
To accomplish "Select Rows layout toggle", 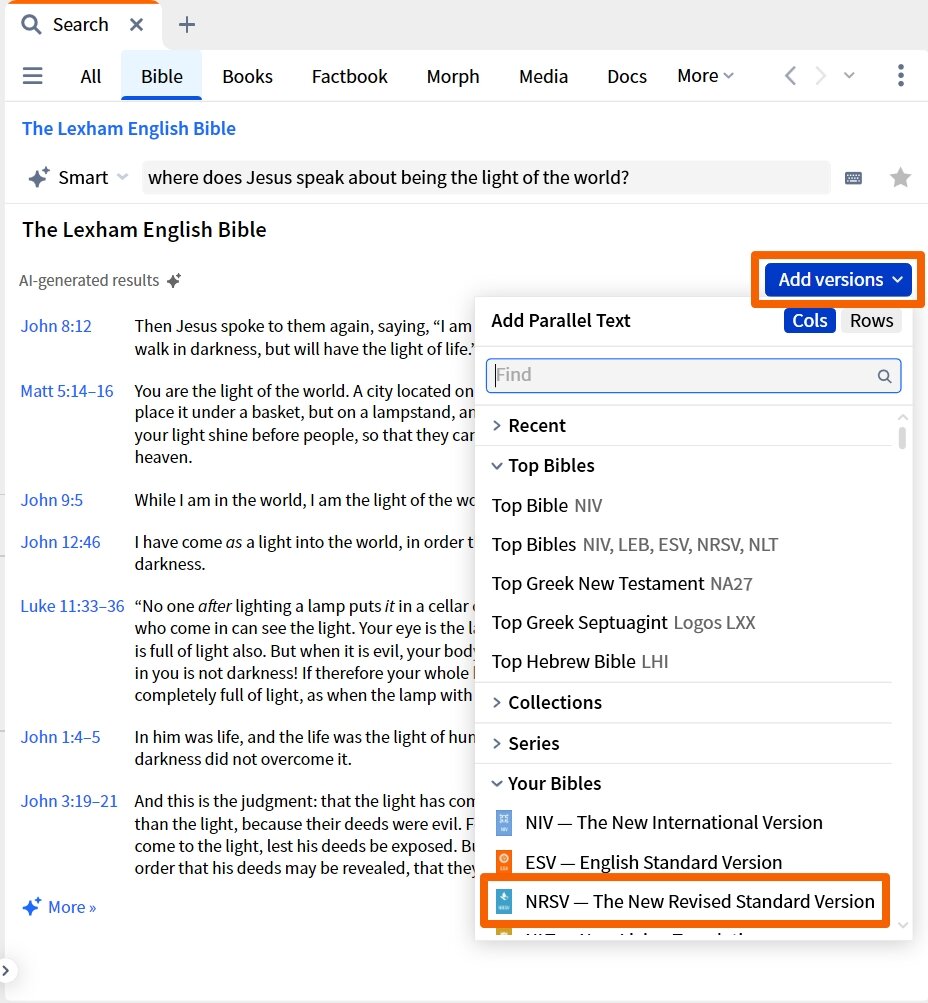I will point(871,320).
